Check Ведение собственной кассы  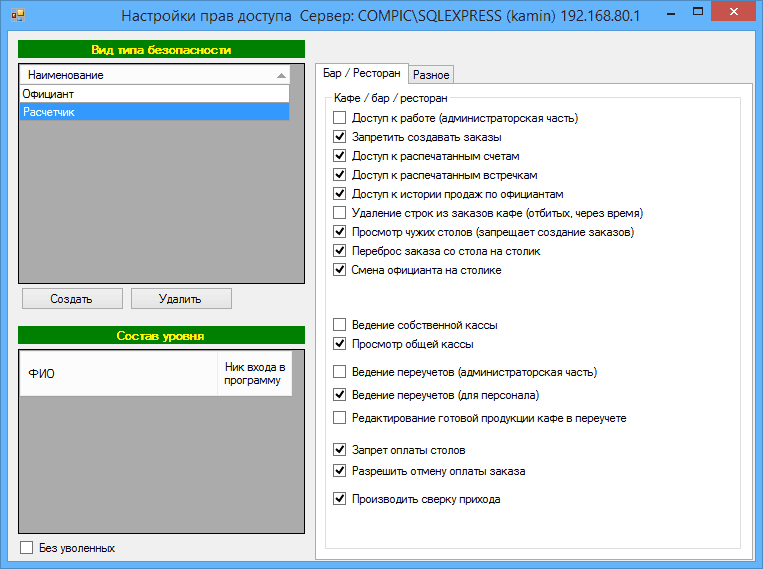(340, 325)
